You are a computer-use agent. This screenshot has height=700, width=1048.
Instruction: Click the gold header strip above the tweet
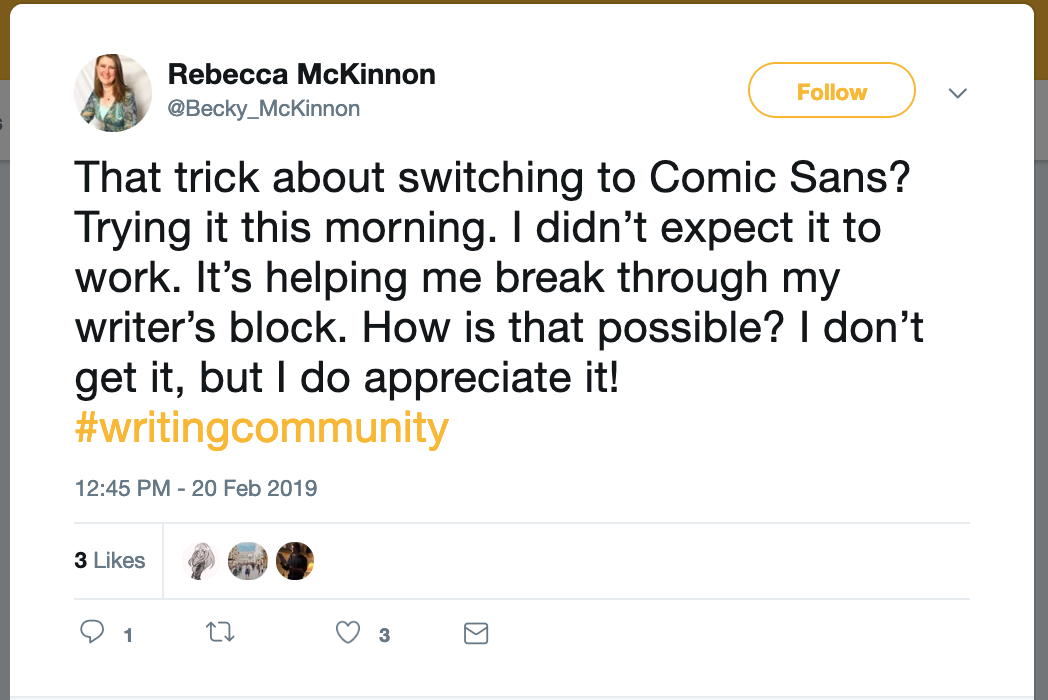524,1
